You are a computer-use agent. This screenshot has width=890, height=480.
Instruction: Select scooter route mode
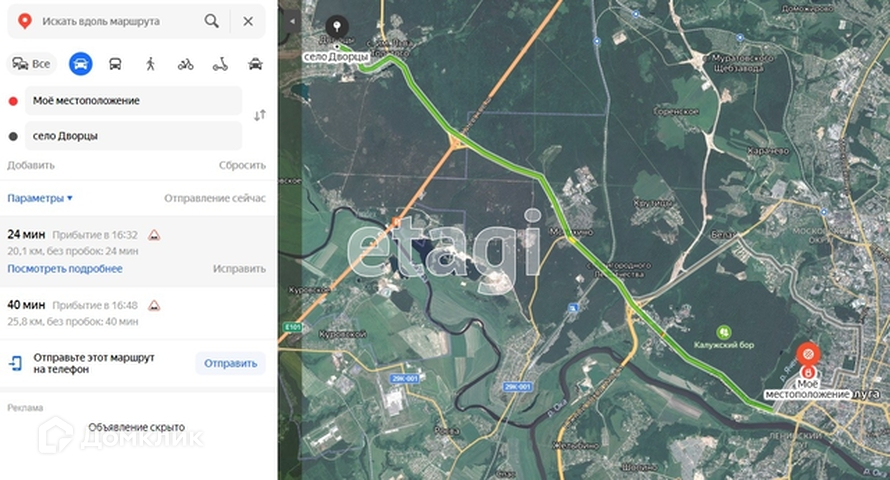pyautogui.click(x=220, y=64)
